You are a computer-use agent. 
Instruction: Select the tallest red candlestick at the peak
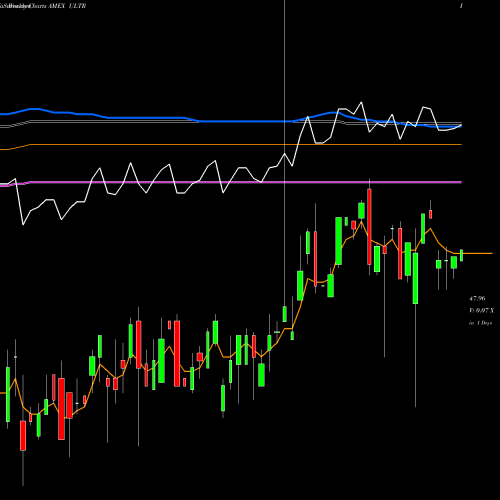(369, 227)
